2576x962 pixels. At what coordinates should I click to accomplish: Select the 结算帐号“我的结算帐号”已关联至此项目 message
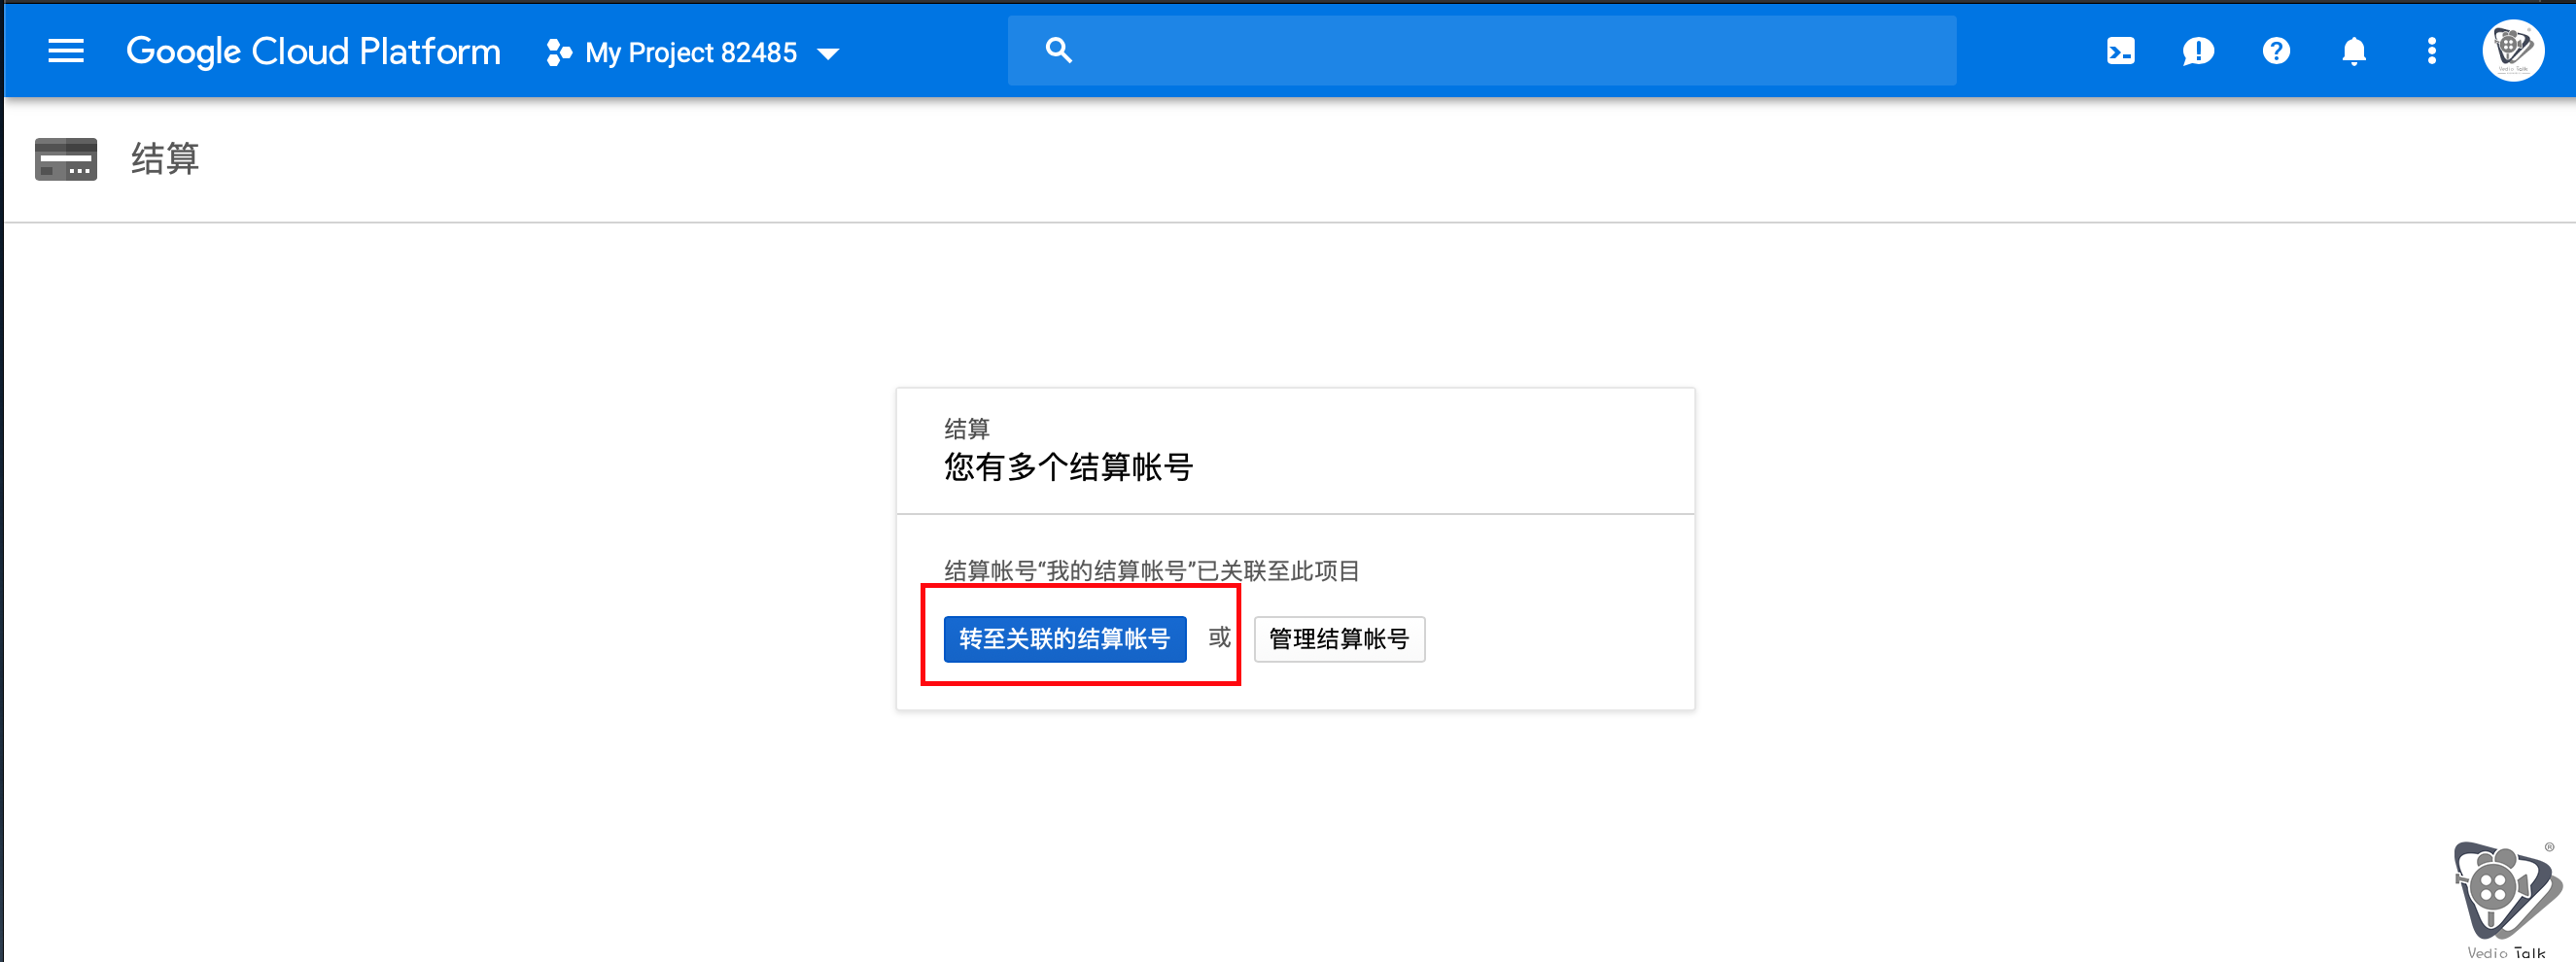coord(1151,571)
